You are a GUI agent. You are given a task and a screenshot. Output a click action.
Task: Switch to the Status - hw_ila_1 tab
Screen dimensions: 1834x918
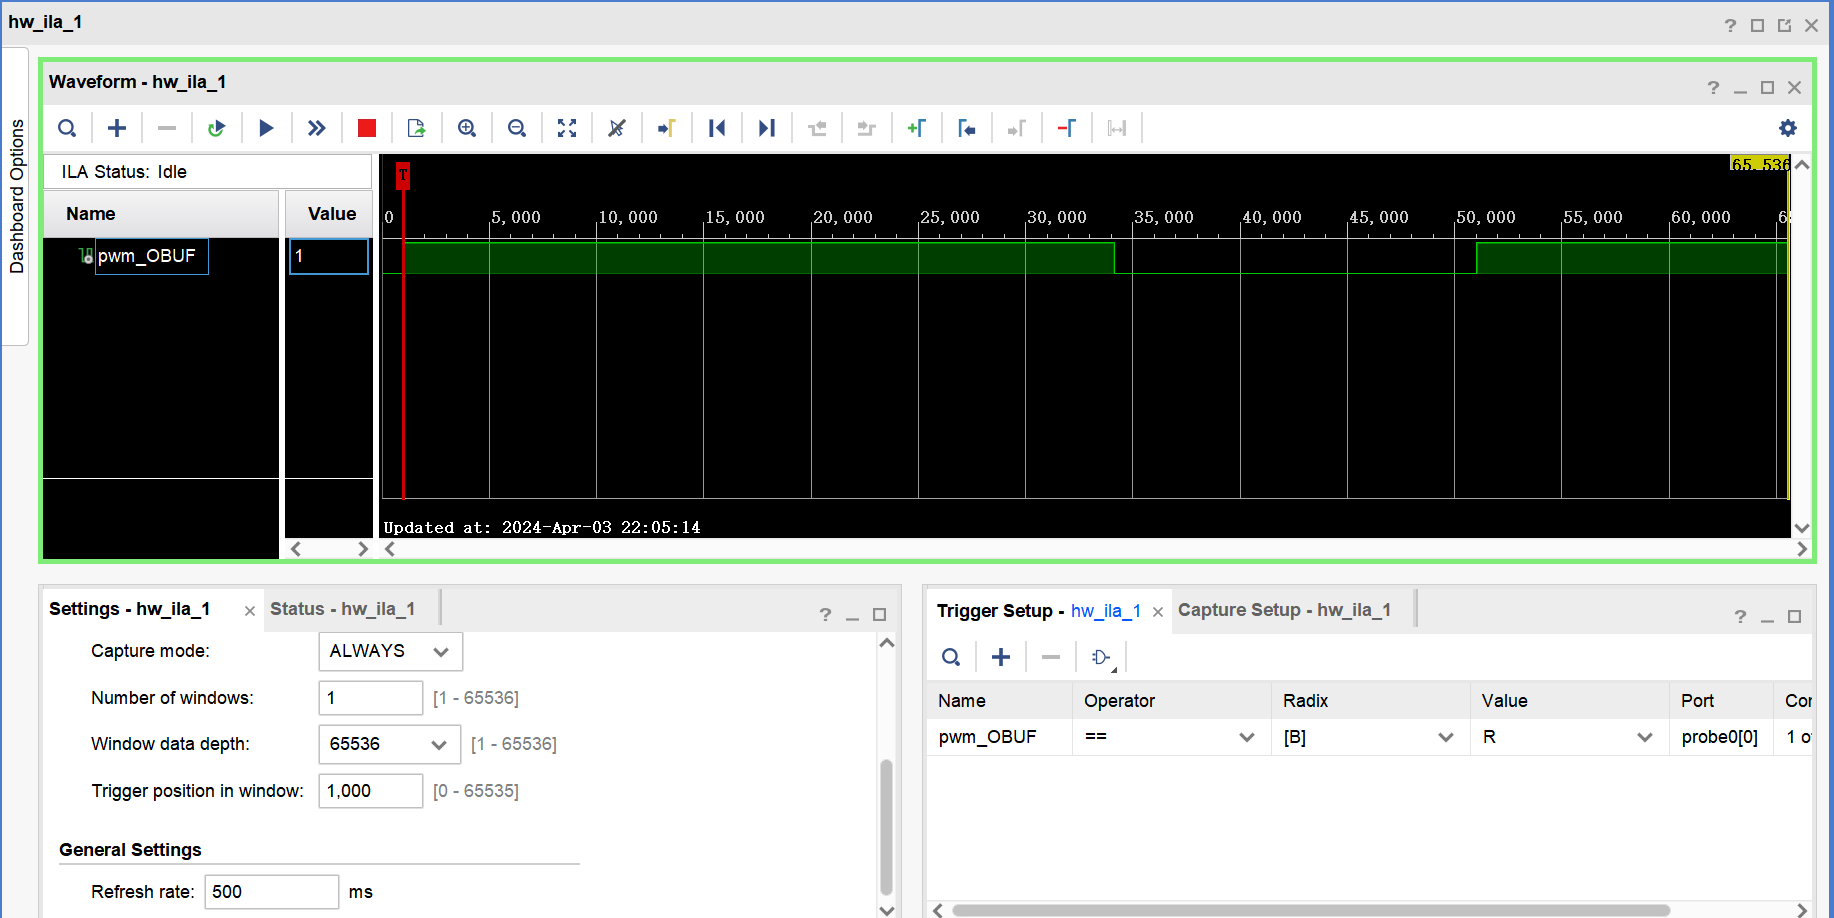344,608
